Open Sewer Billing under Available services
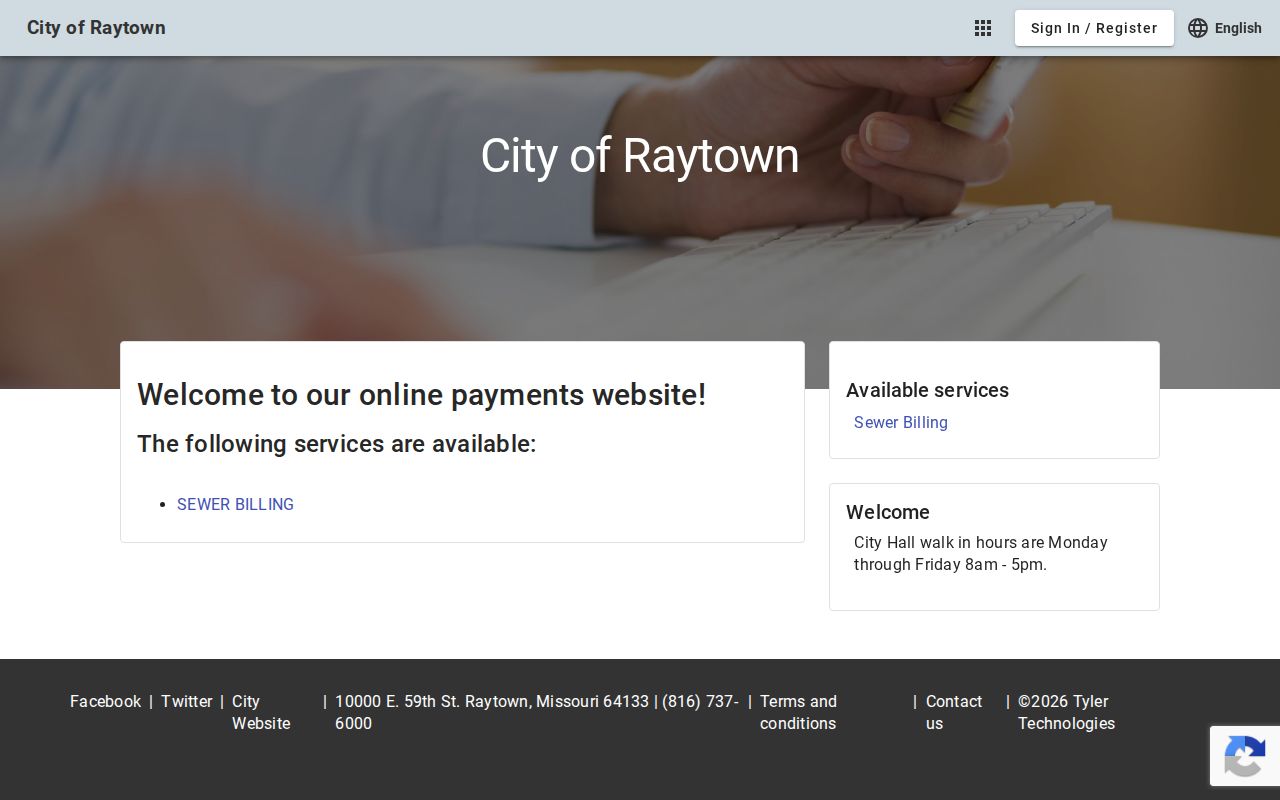Screen dimensions: 1280x800 pyautogui.click(x=901, y=422)
